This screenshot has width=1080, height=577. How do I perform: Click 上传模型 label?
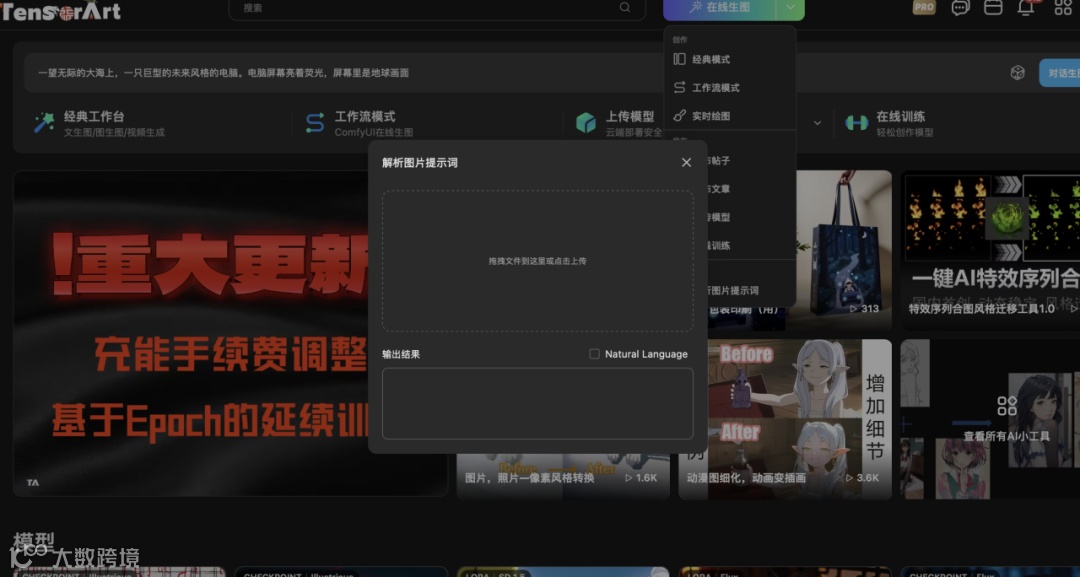click(x=630, y=117)
